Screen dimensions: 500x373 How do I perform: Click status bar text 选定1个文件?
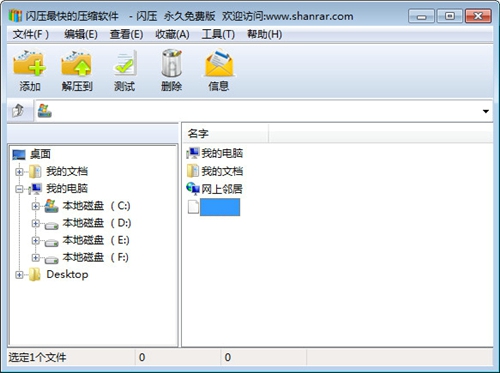click(x=37, y=357)
